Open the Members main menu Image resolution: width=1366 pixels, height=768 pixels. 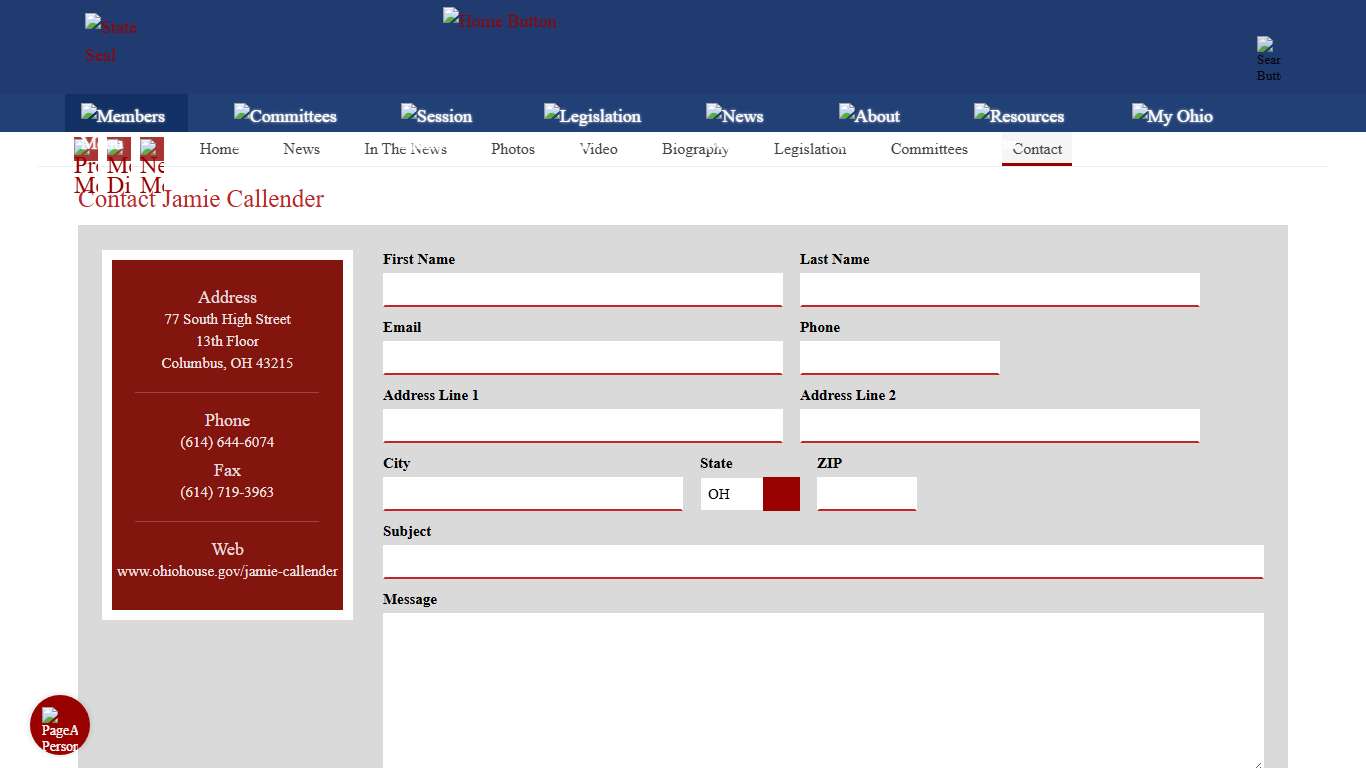[x=124, y=115]
